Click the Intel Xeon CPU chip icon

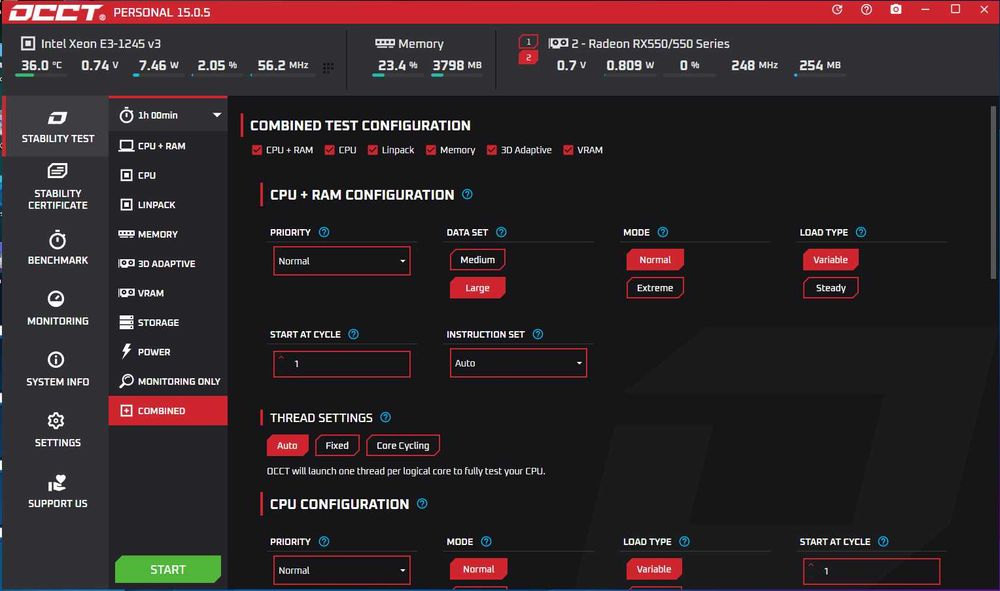coord(28,43)
